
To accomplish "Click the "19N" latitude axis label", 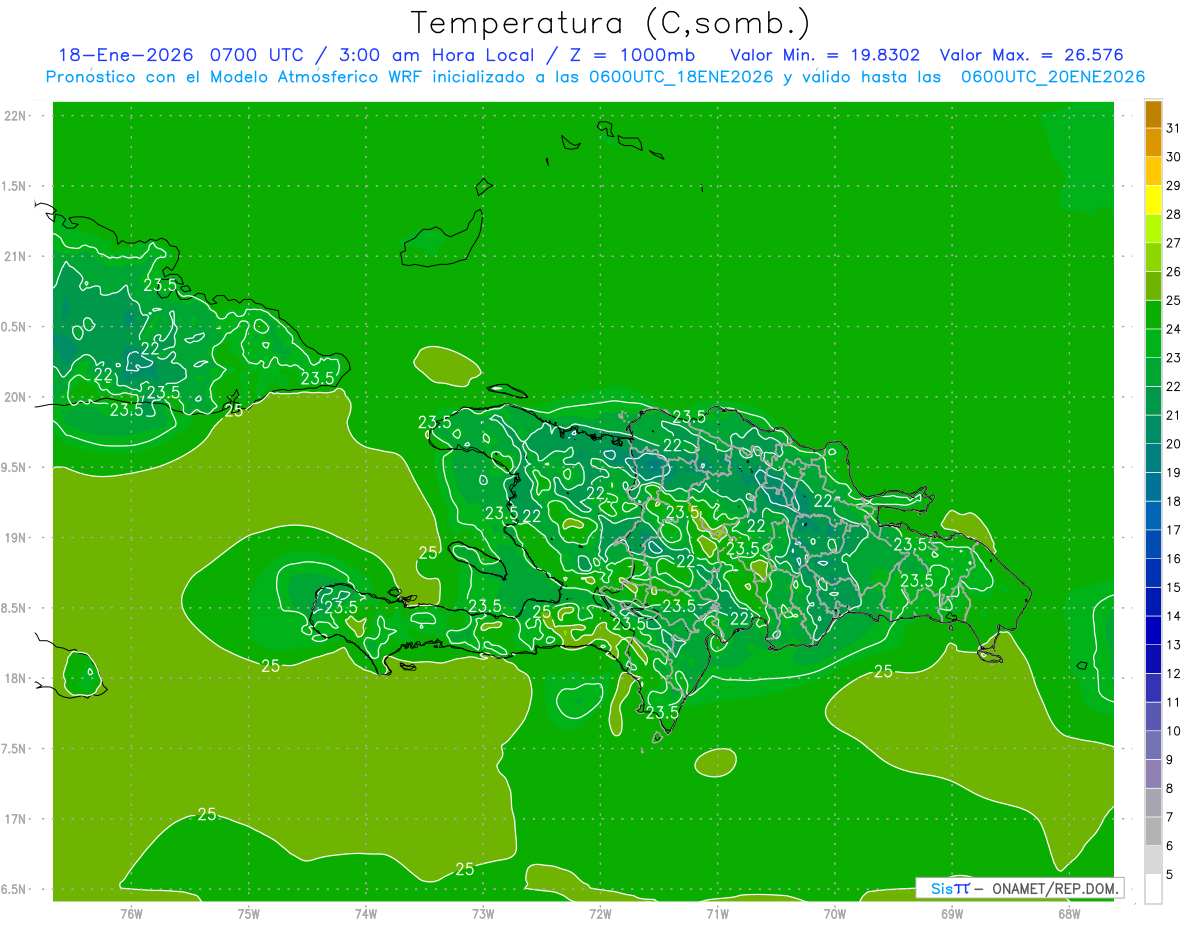I will coord(16,538).
